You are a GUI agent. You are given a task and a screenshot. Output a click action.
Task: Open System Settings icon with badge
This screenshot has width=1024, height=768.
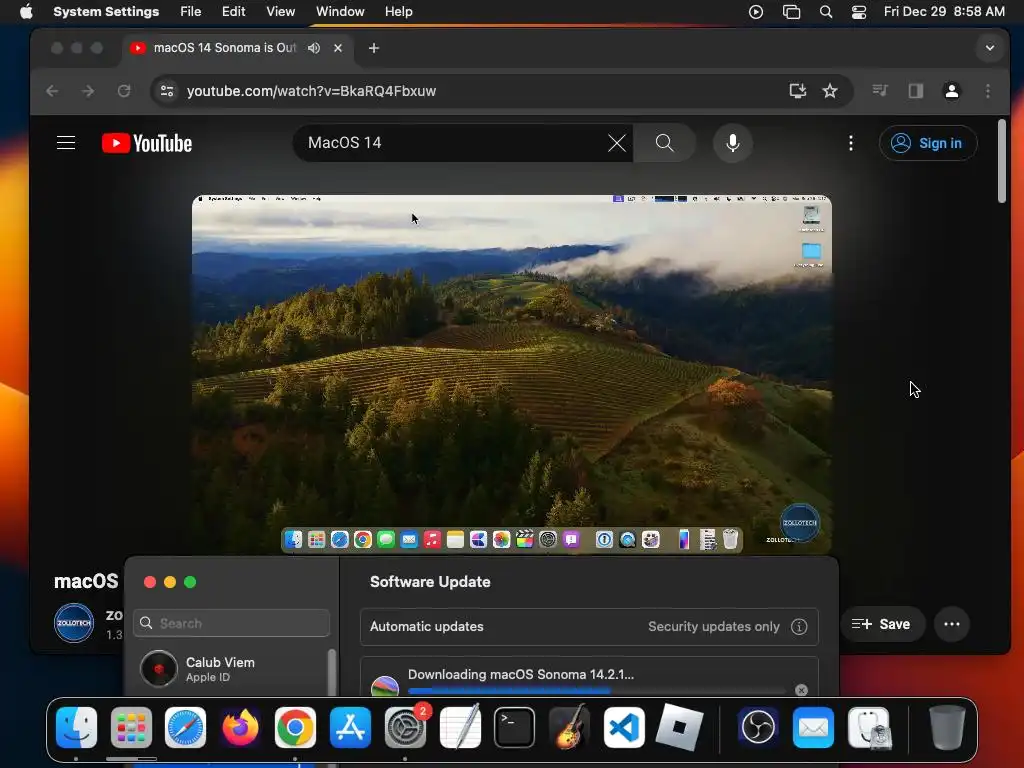[x=405, y=728]
